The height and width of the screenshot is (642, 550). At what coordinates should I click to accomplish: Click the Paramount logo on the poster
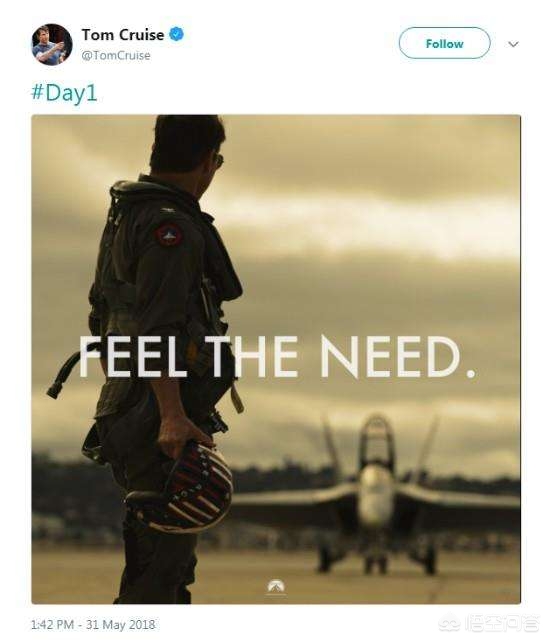point(276,586)
